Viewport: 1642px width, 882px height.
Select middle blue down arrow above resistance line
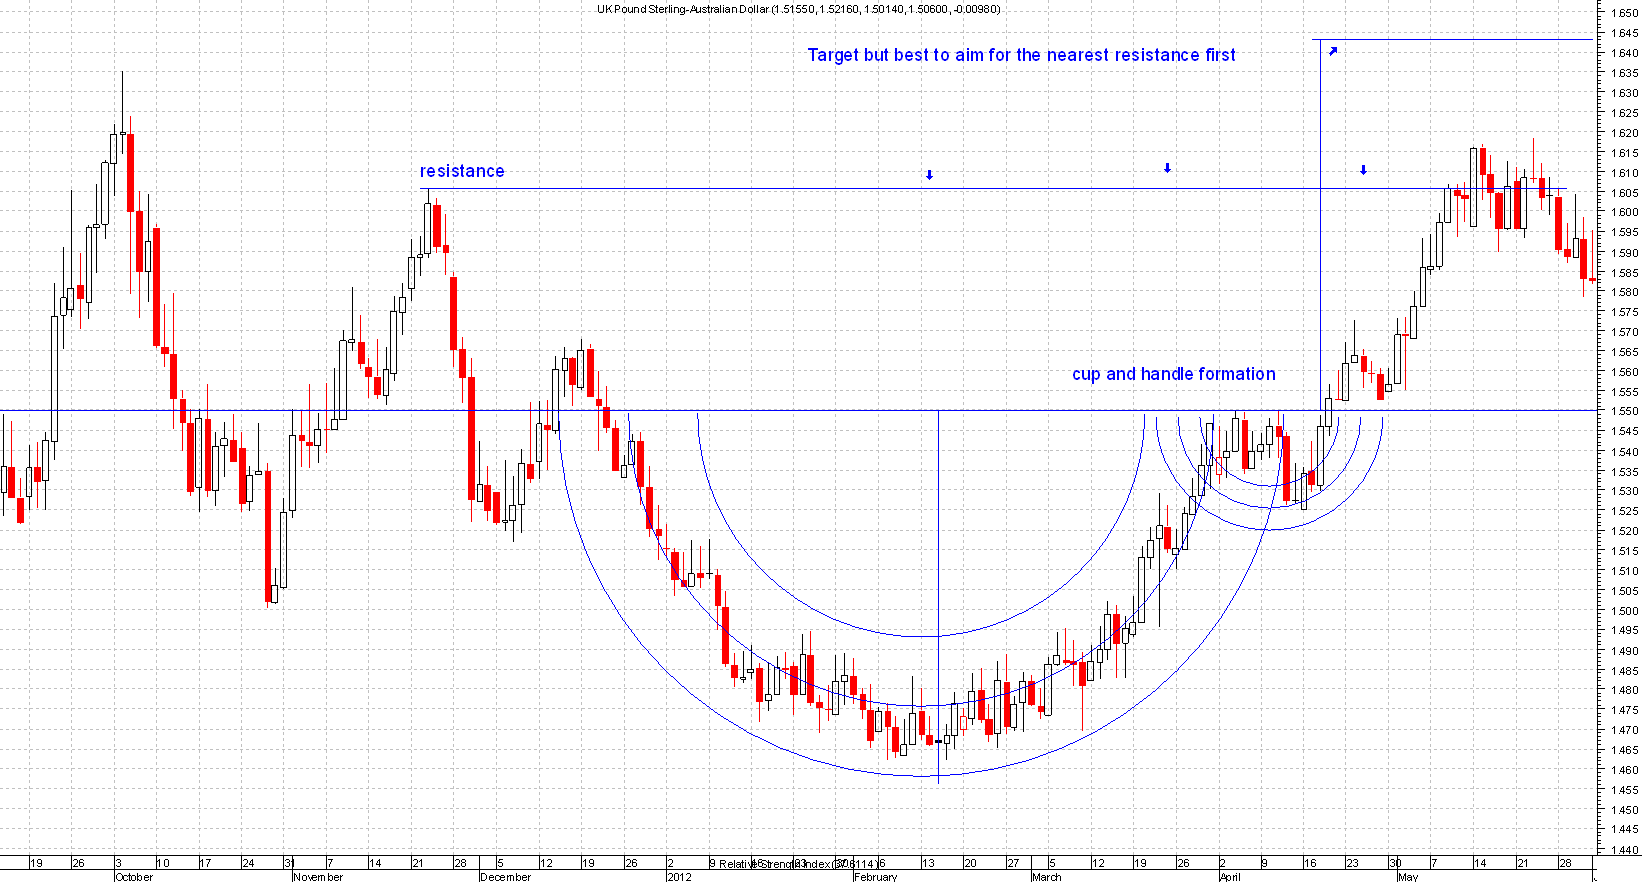tap(1167, 168)
